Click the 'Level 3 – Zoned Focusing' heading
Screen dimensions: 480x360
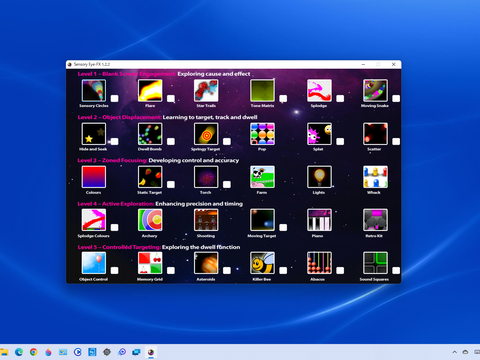click(x=112, y=160)
